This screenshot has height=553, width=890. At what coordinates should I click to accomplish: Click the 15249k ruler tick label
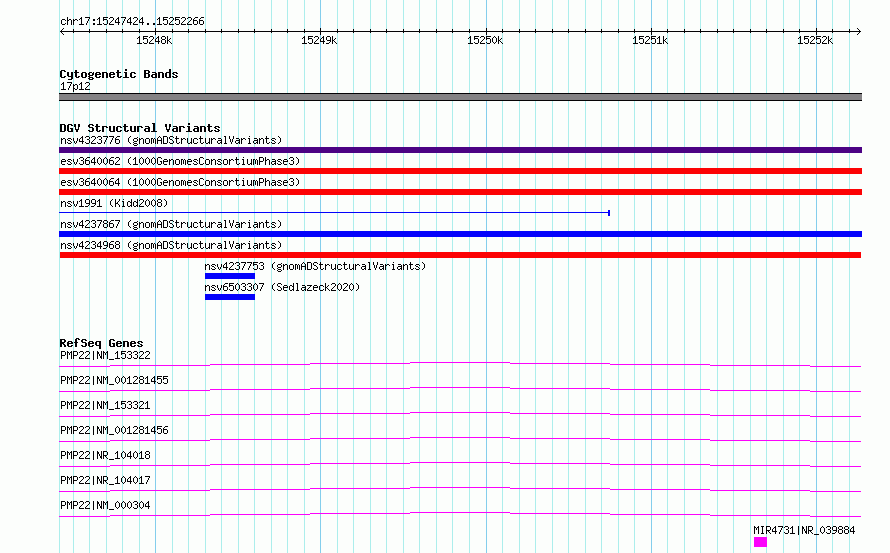(319, 40)
